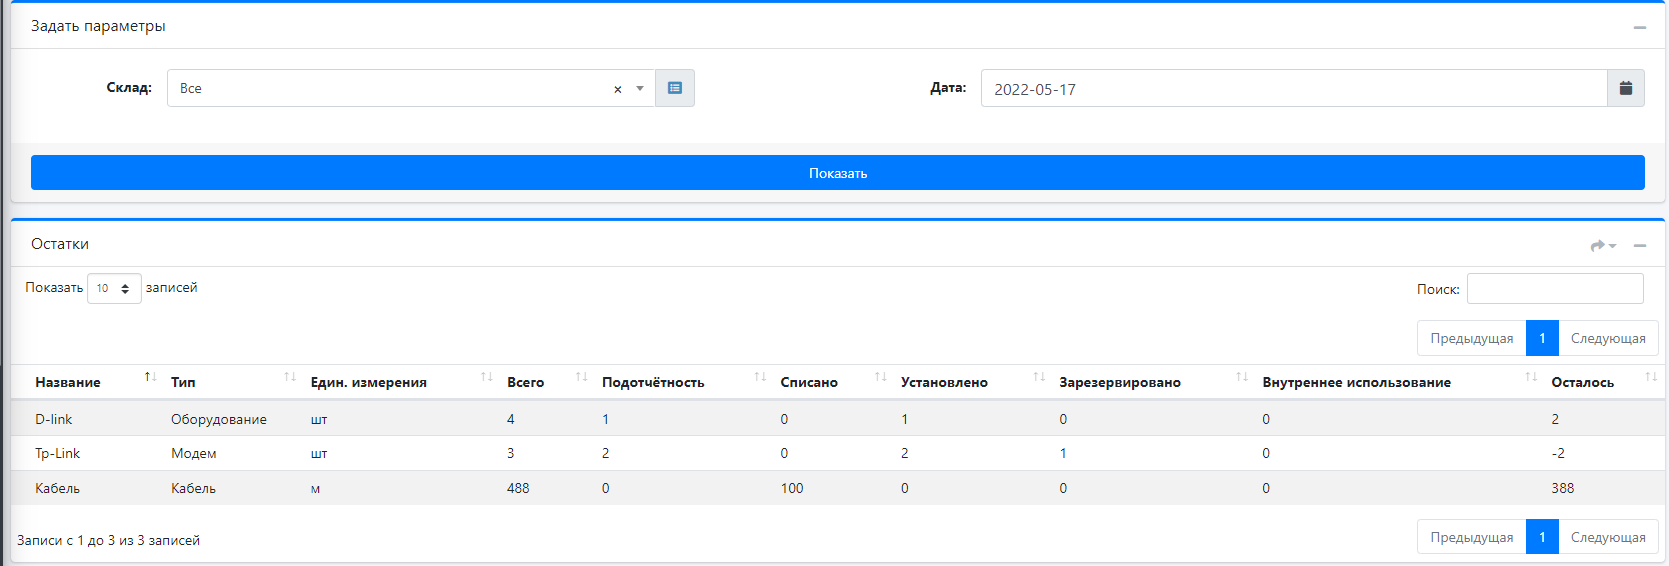Click the warehouse list icon button
Image resolution: width=1669 pixels, height=566 pixels.
(675, 88)
